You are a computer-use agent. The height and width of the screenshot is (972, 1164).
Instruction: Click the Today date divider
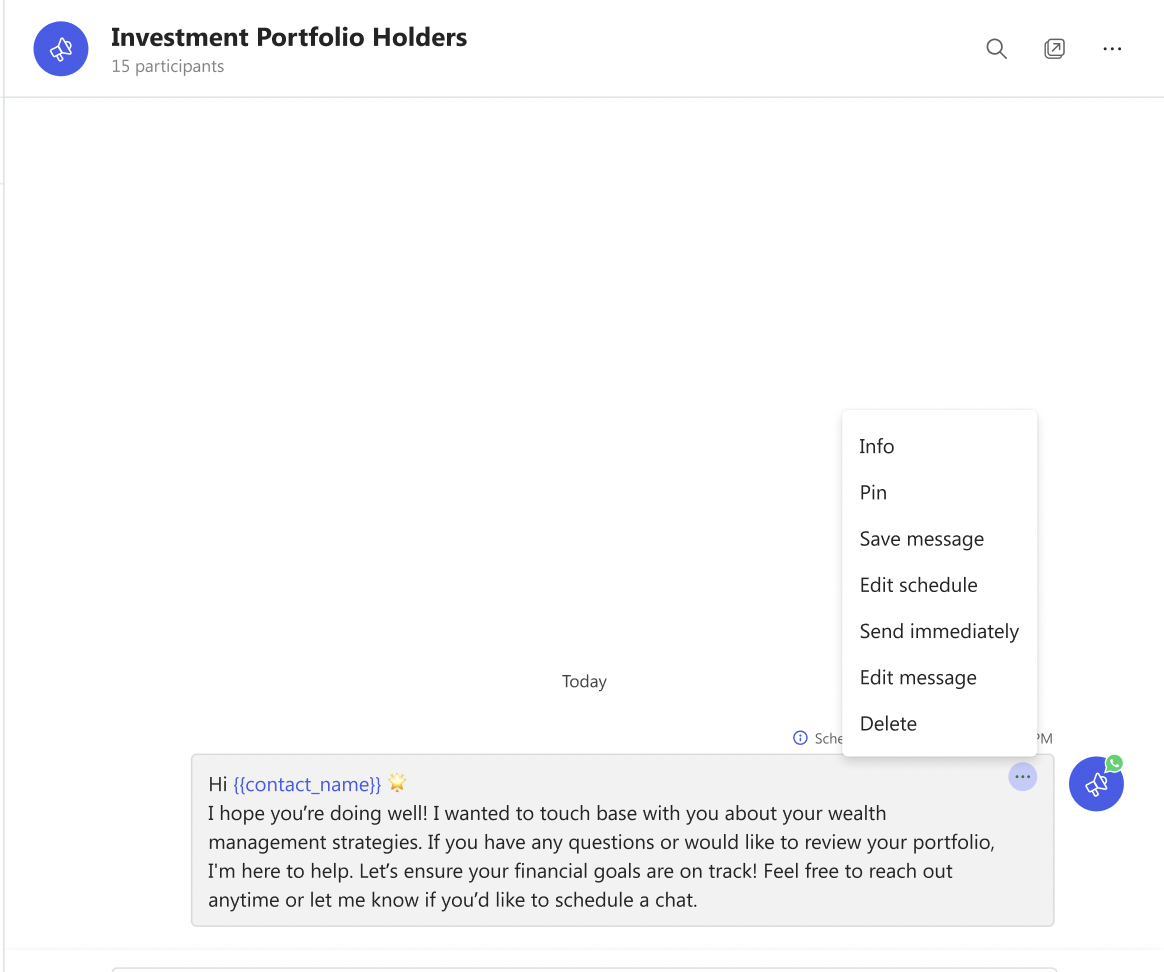[584, 681]
